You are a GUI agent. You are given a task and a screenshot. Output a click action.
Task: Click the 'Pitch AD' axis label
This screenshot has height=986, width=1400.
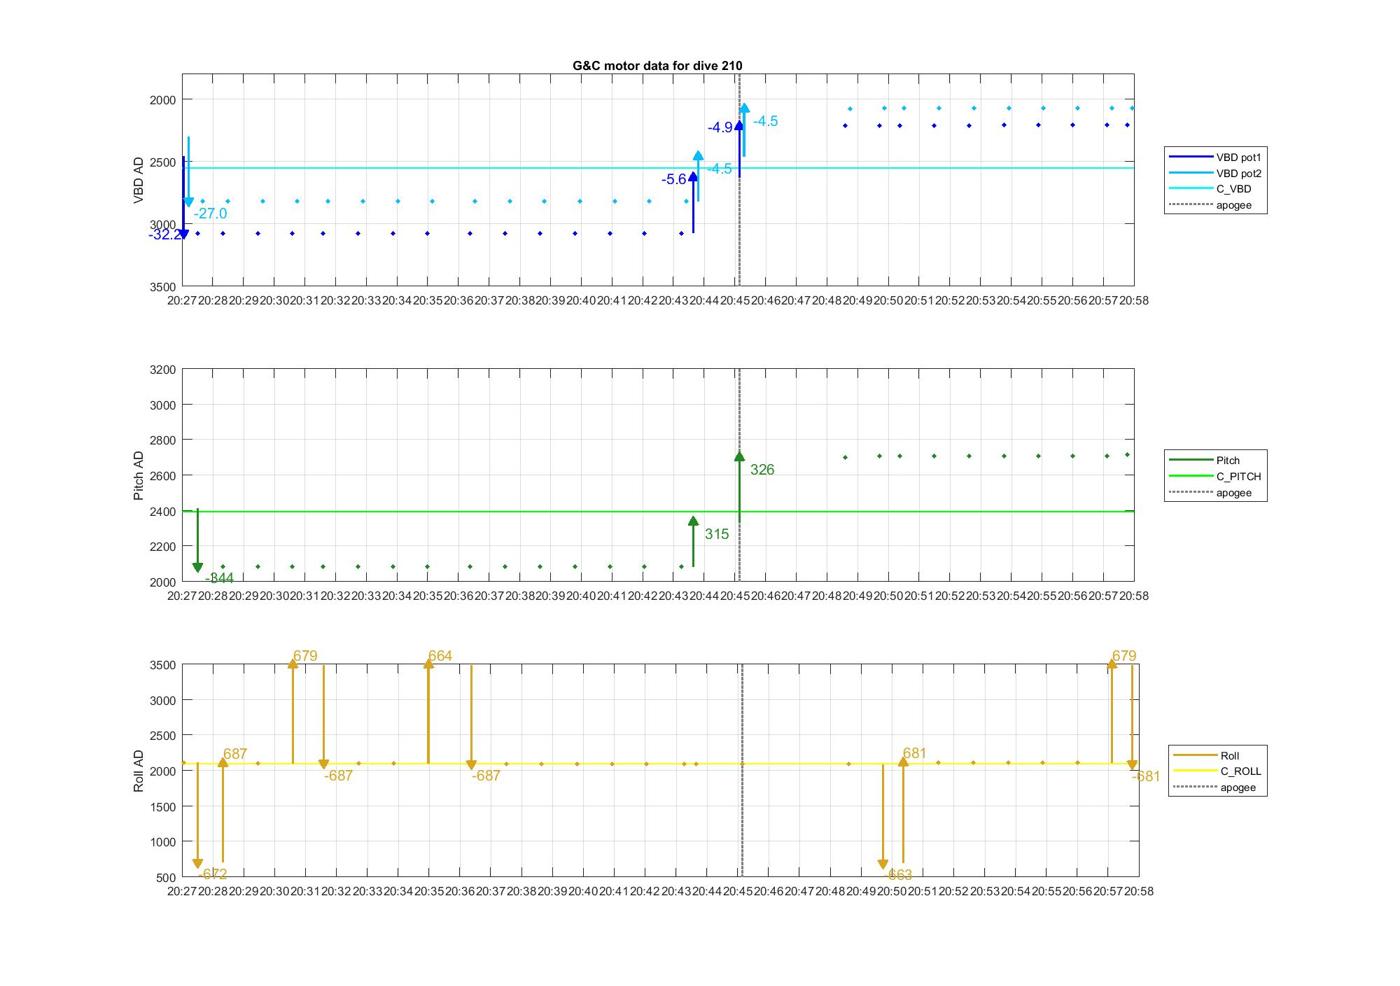139,475
